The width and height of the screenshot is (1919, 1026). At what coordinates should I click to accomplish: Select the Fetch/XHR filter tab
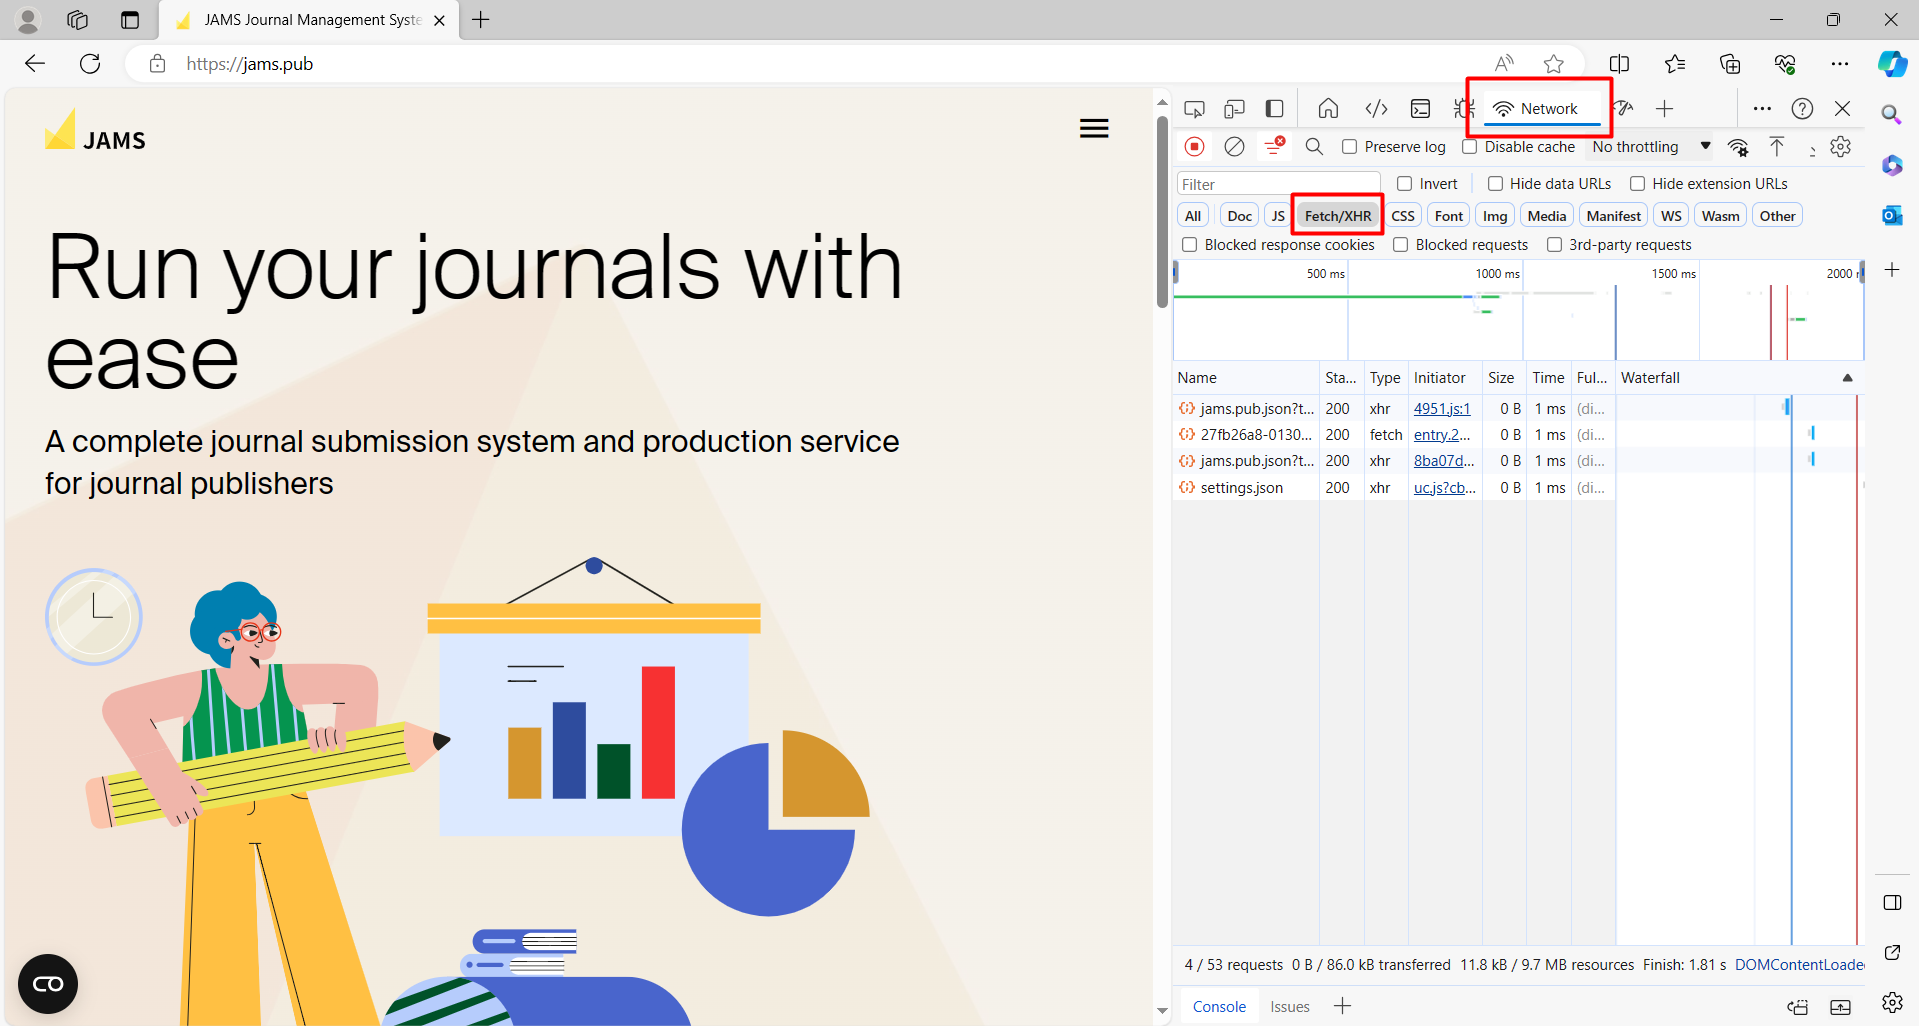click(1337, 216)
